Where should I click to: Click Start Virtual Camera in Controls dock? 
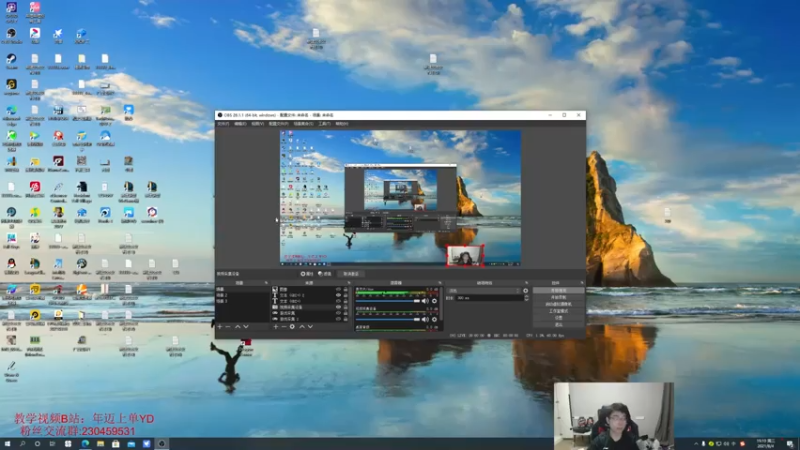tap(559, 304)
